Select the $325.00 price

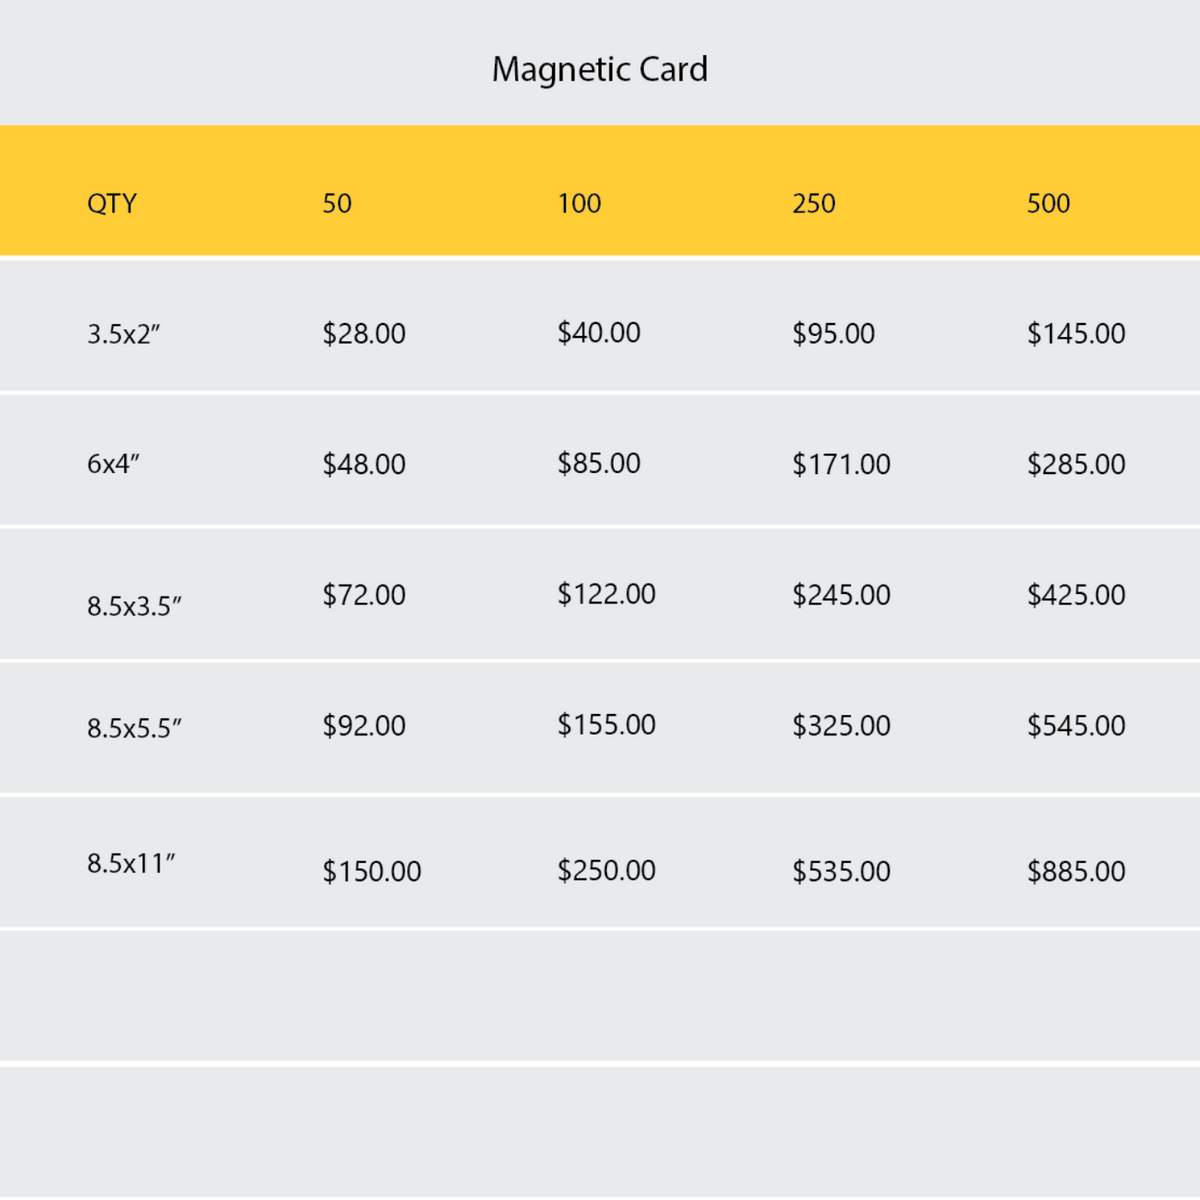841,725
